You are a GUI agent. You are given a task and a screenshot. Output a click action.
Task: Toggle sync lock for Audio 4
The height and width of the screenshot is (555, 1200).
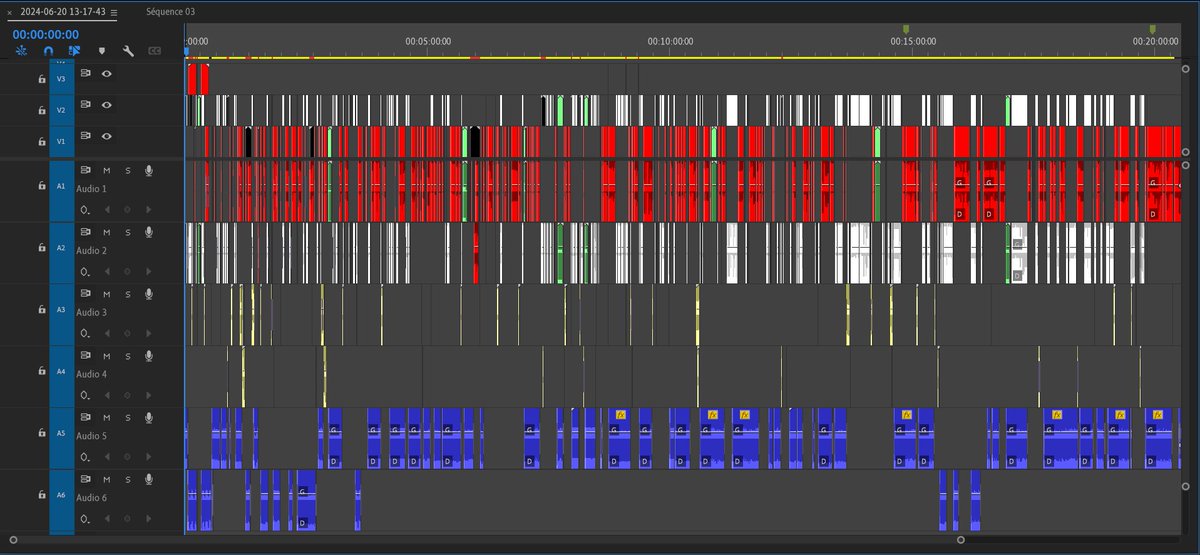tap(86, 355)
